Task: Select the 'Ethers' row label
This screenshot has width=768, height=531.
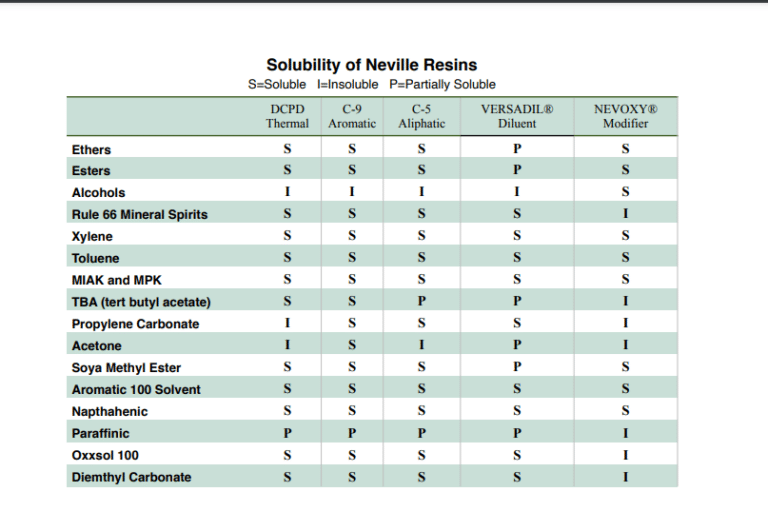Action: [x=91, y=150]
